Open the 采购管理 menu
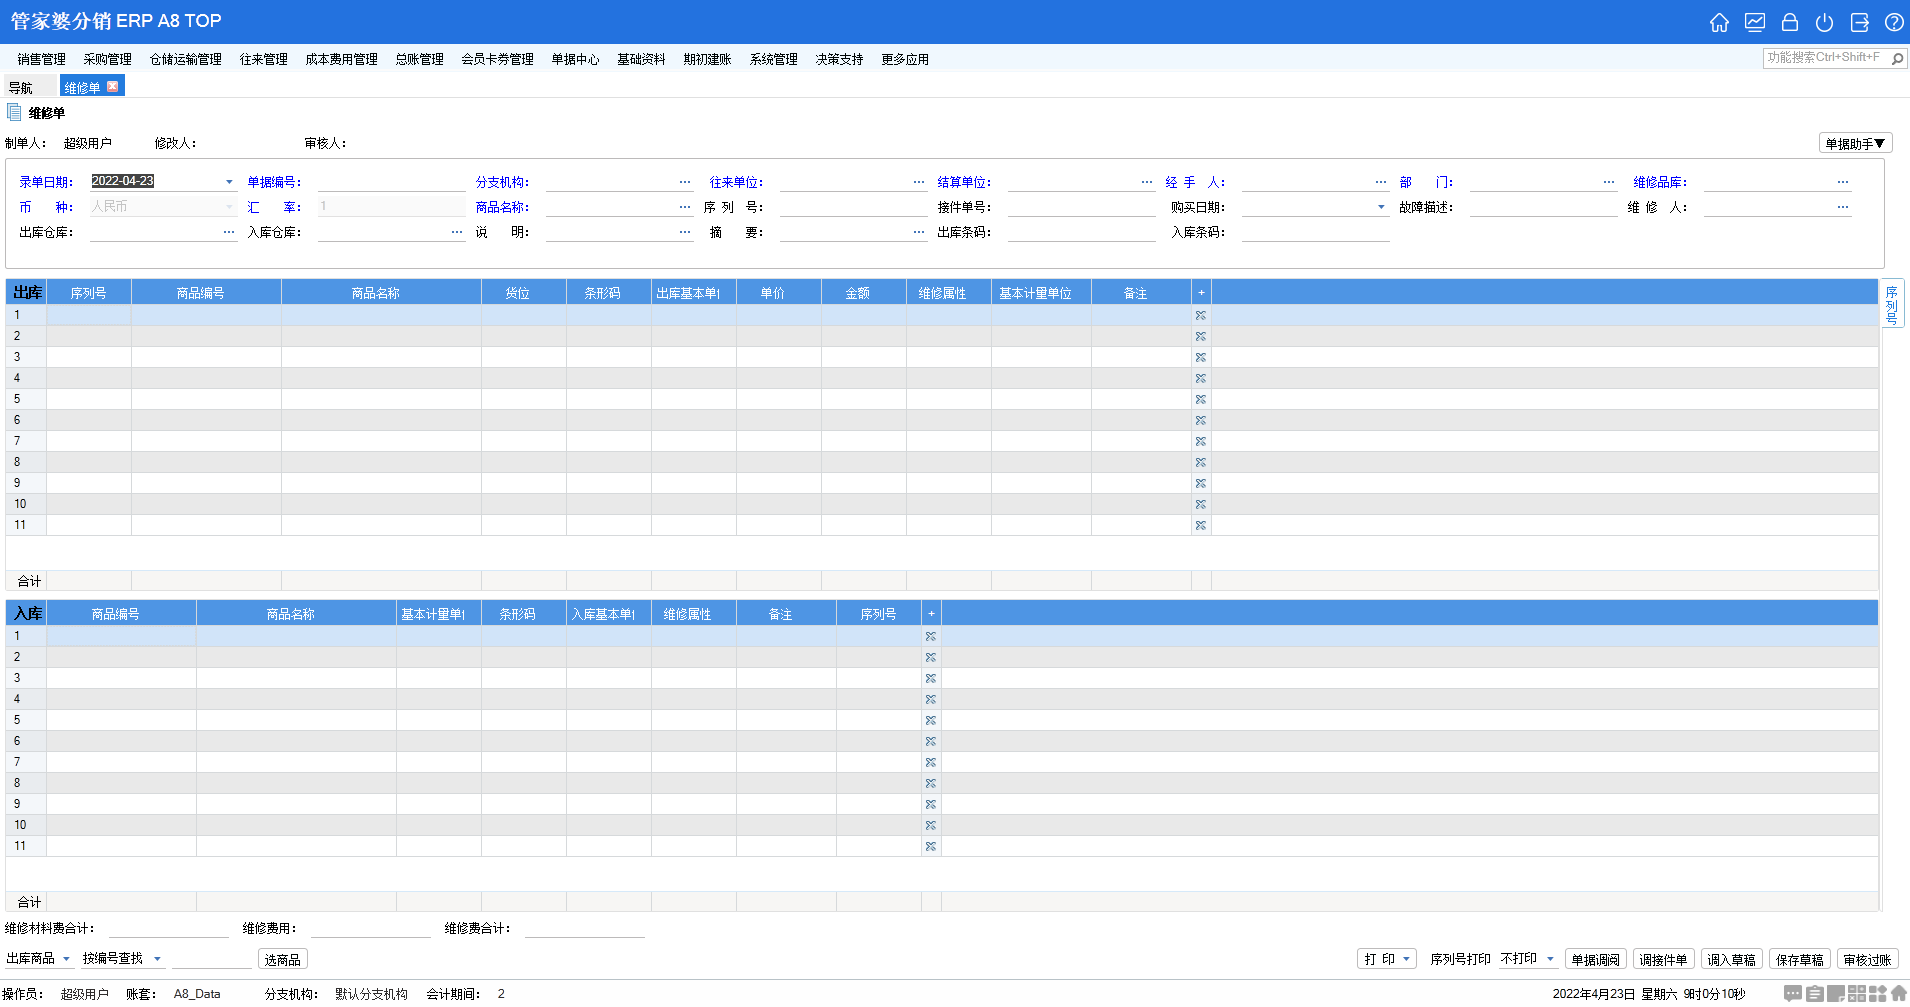Image resolution: width=1910 pixels, height=1007 pixels. pos(107,60)
